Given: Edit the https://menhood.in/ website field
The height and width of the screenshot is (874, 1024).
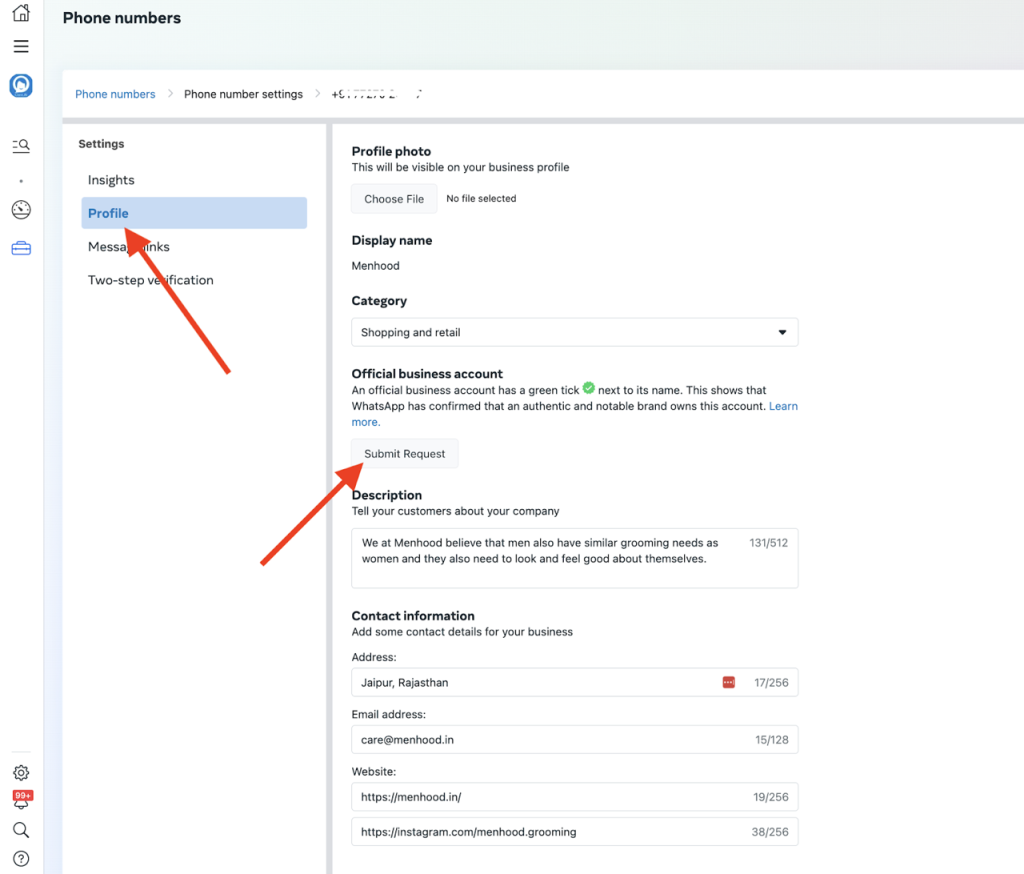Looking at the screenshot, I should [x=575, y=796].
